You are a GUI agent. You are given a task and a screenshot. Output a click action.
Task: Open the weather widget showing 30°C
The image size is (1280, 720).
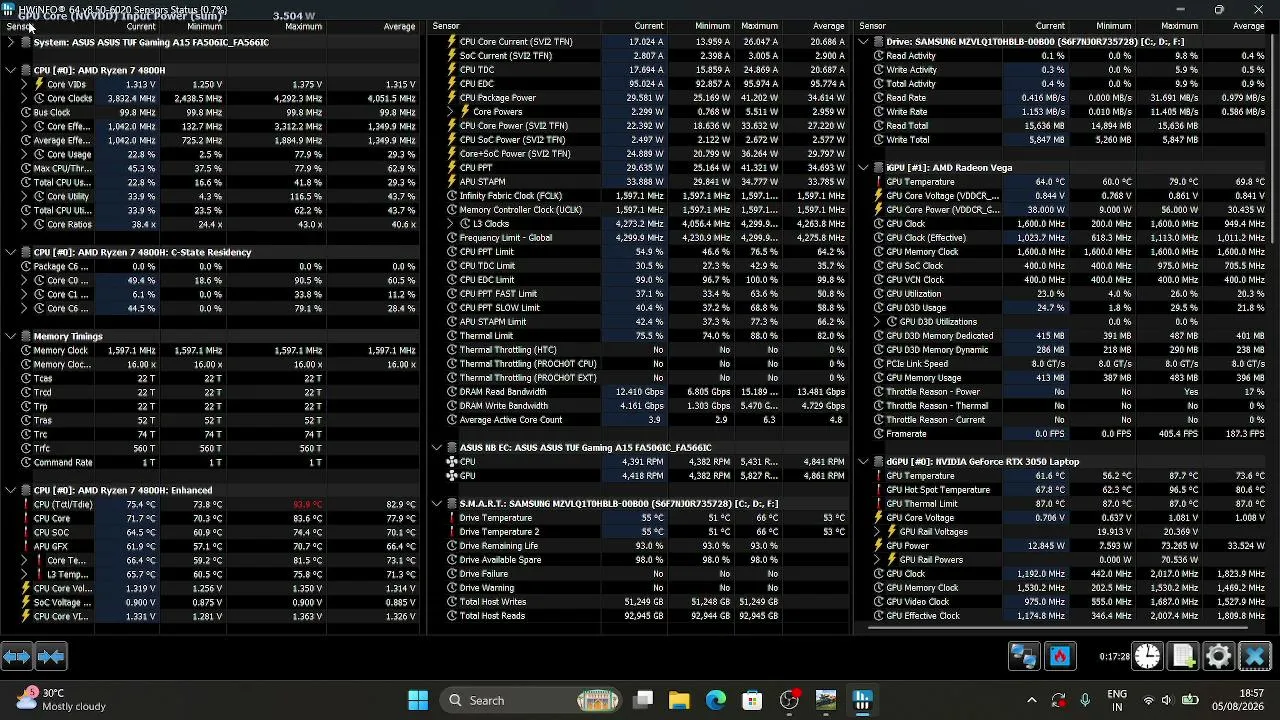tap(60, 700)
